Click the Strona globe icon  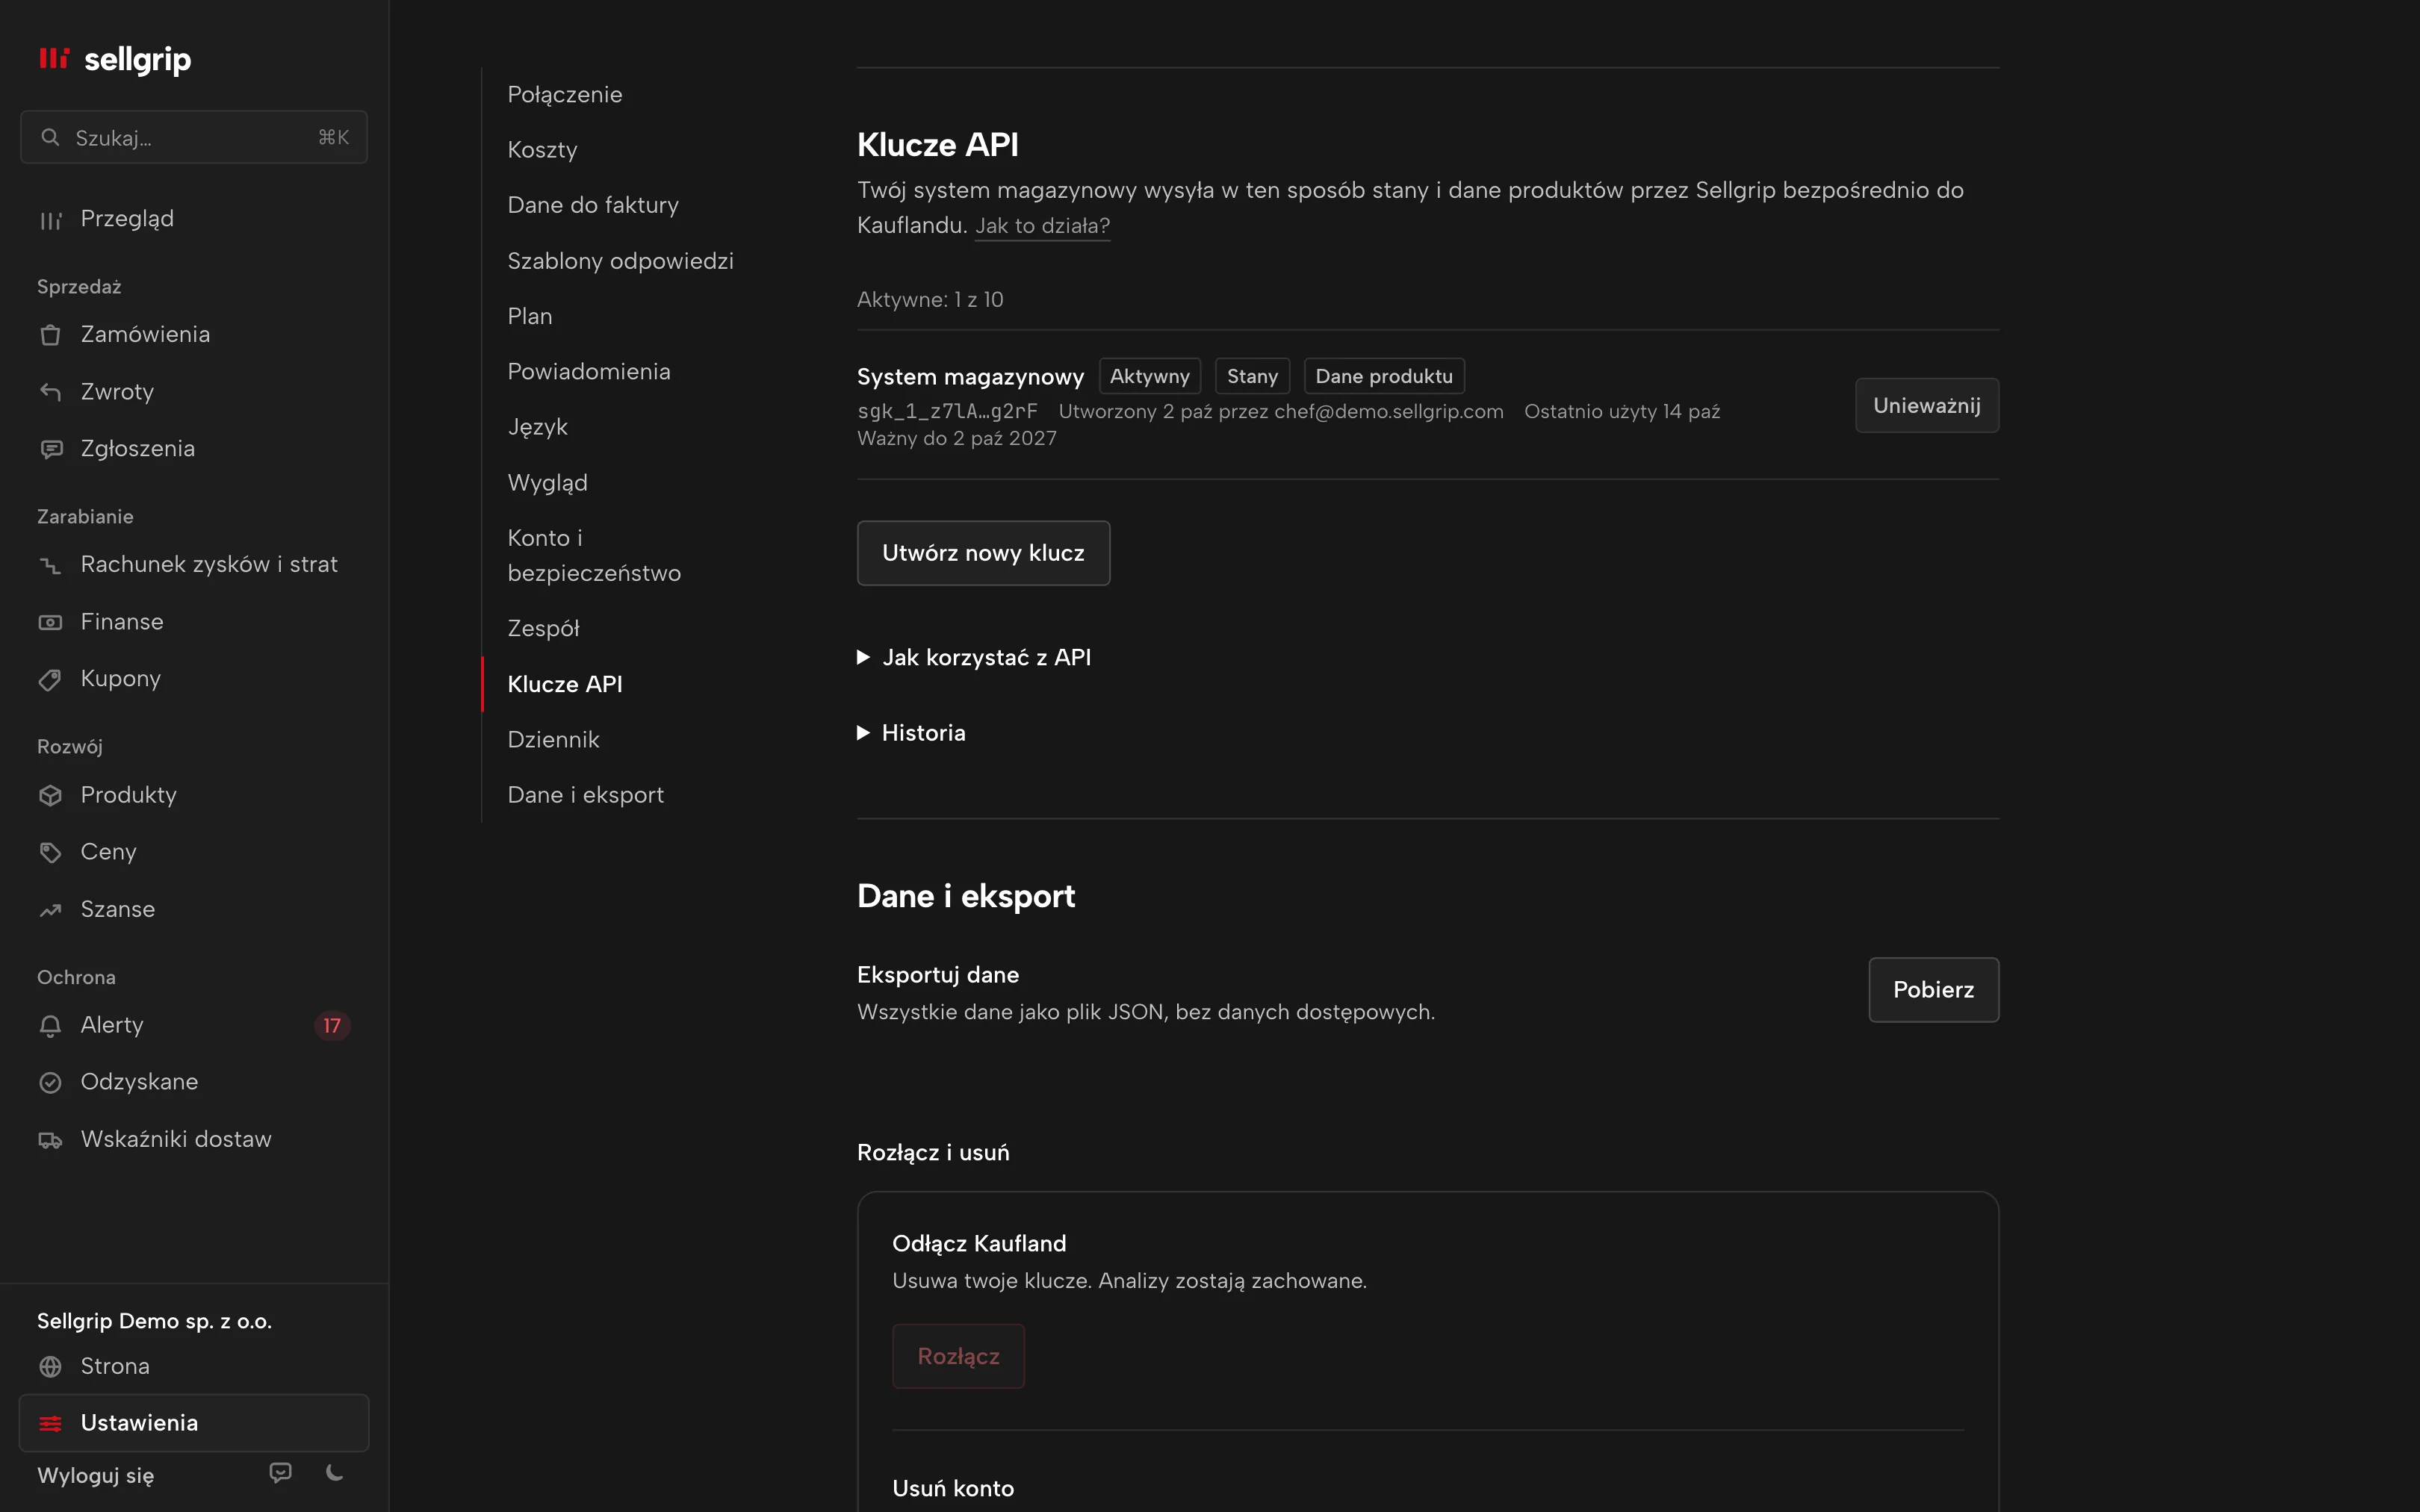click(x=50, y=1366)
